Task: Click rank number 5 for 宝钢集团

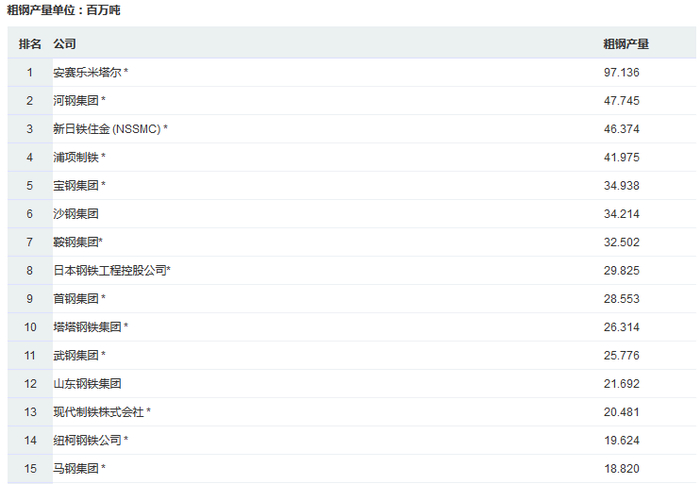Action: 29,185
